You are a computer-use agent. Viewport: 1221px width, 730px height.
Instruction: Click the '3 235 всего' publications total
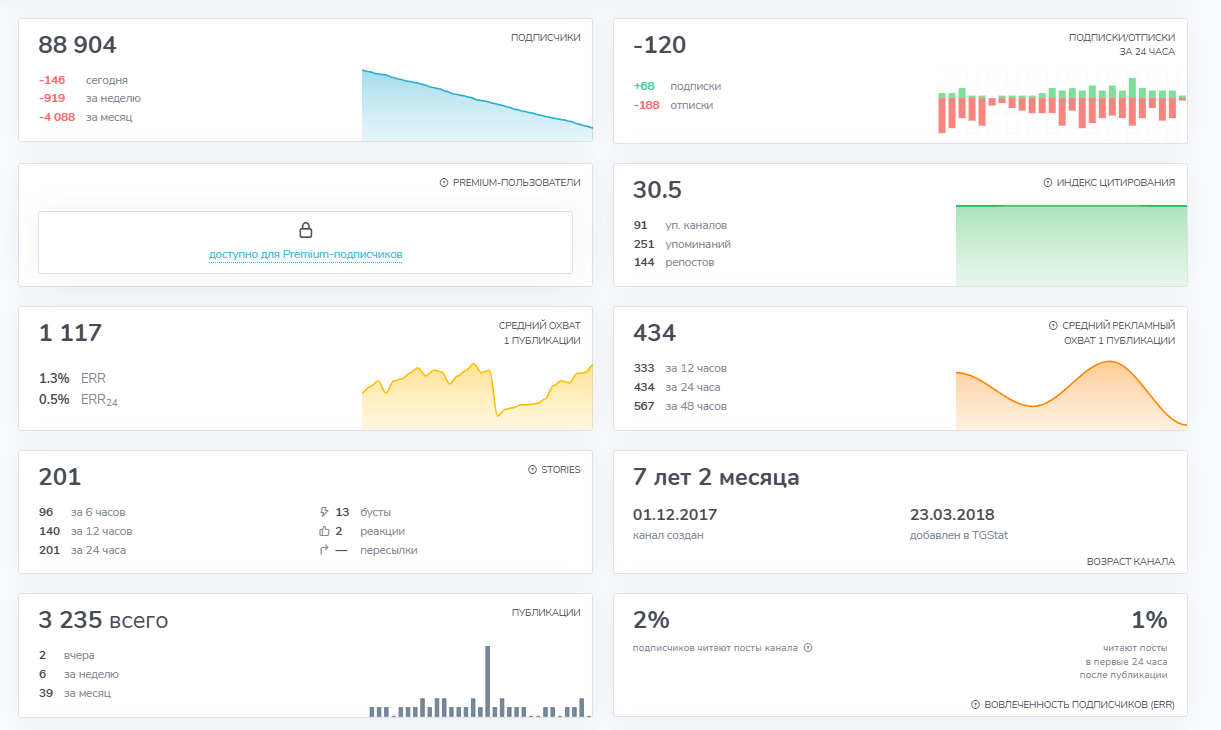103,620
